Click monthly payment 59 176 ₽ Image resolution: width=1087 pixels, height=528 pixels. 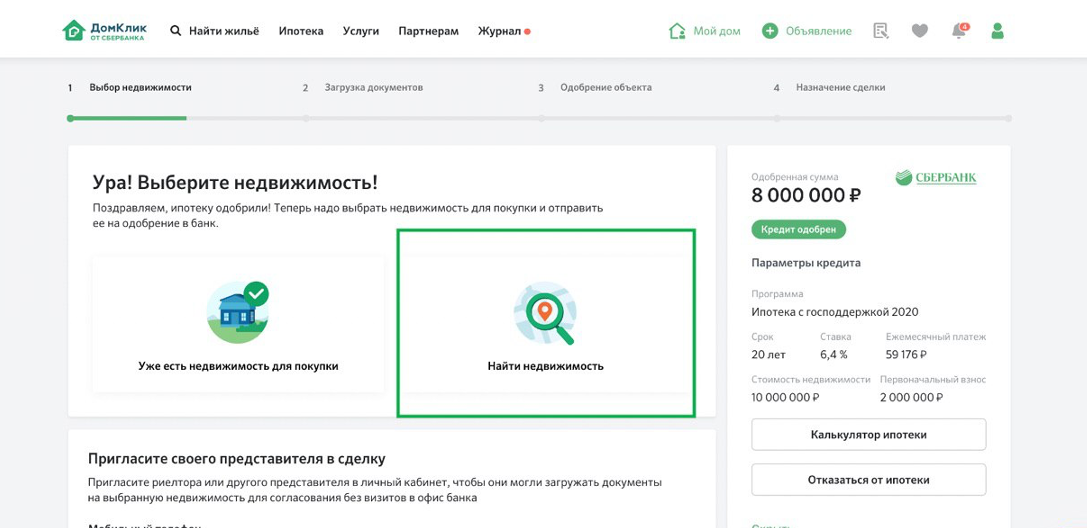click(x=907, y=355)
